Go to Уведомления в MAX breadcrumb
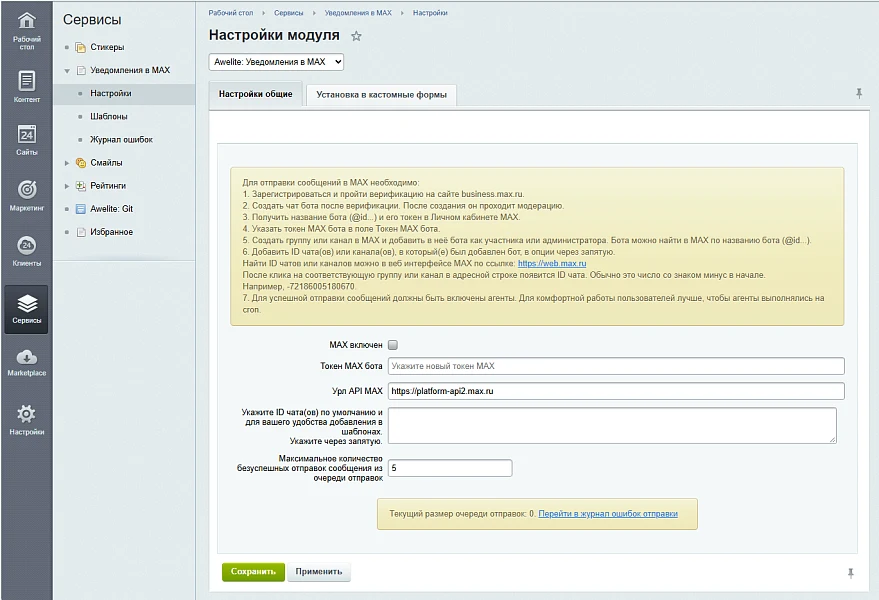The image size is (879, 600). 358,13
